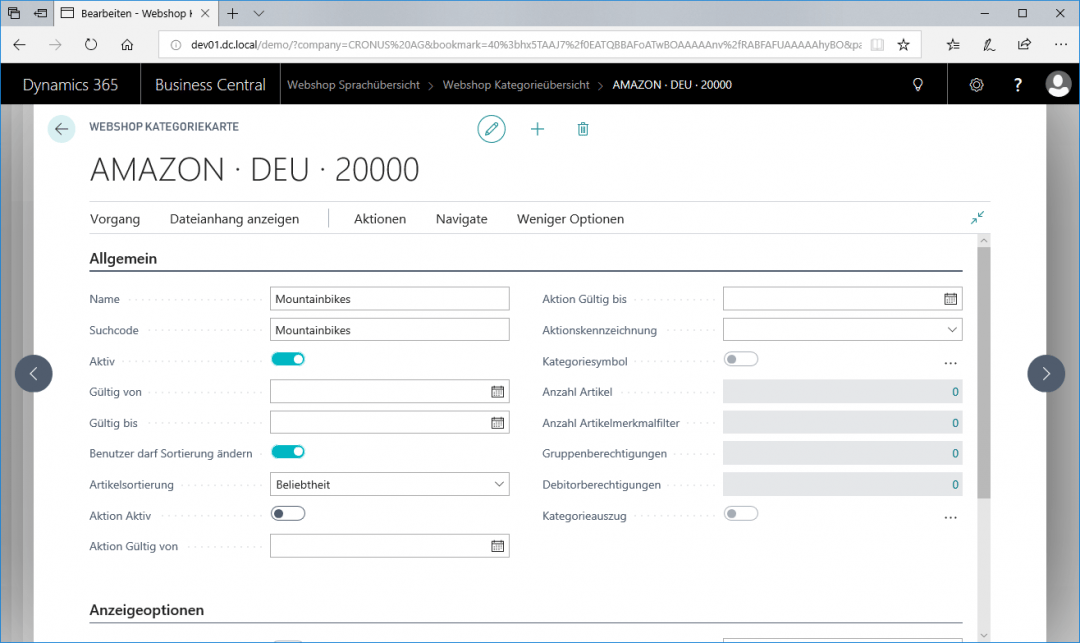Click the plus icon for new record
Viewport: 1080px width, 643px height.
(x=537, y=129)
